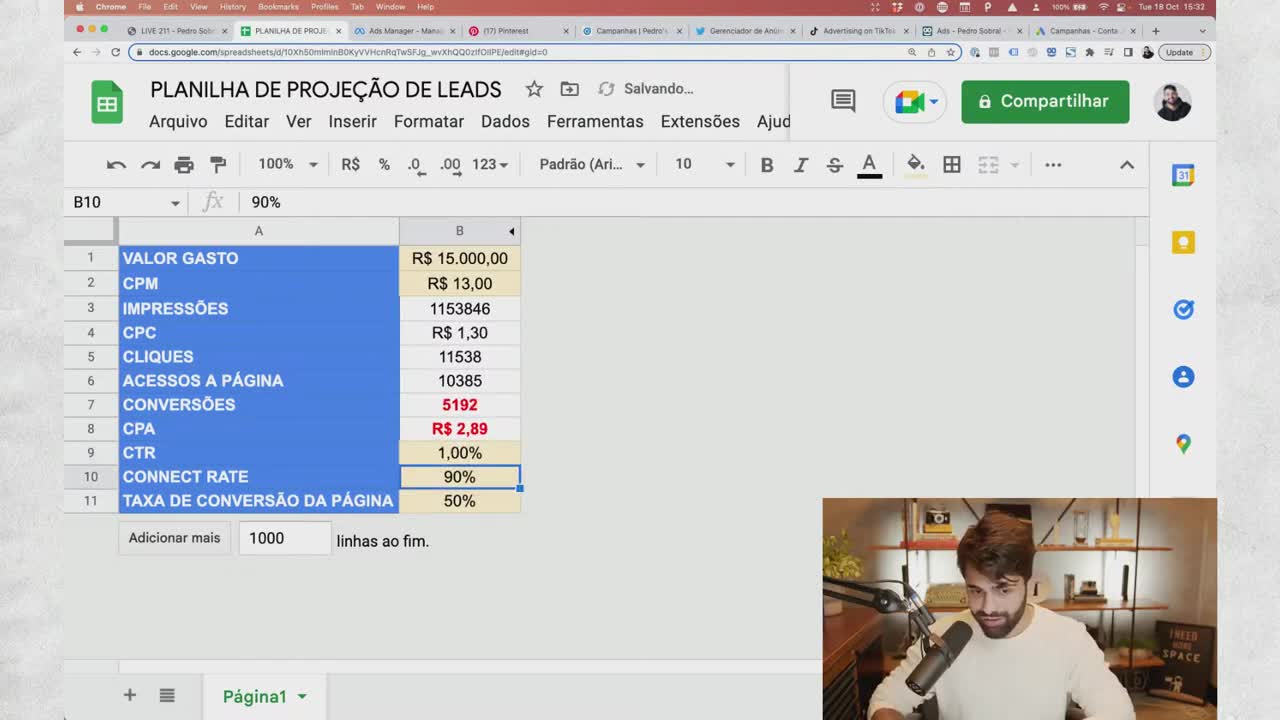
Task: Start a Google Meet call
Action: [916, 101]
